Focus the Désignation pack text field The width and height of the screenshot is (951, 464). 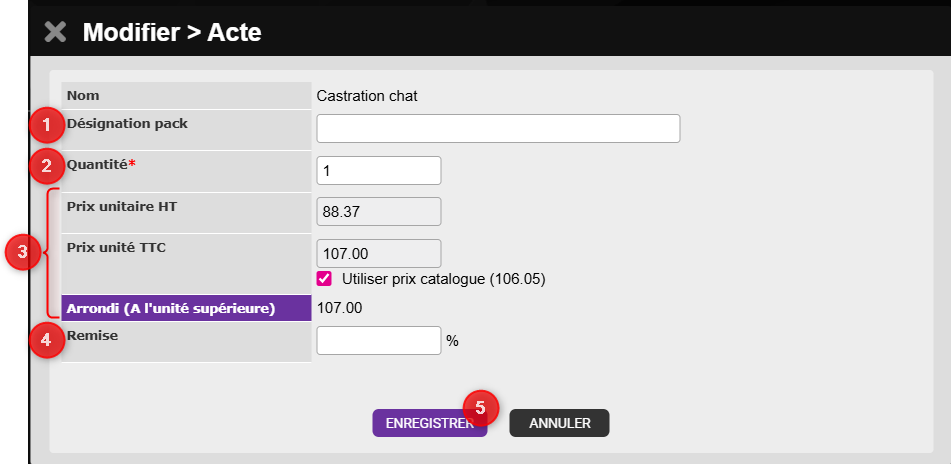498,129
